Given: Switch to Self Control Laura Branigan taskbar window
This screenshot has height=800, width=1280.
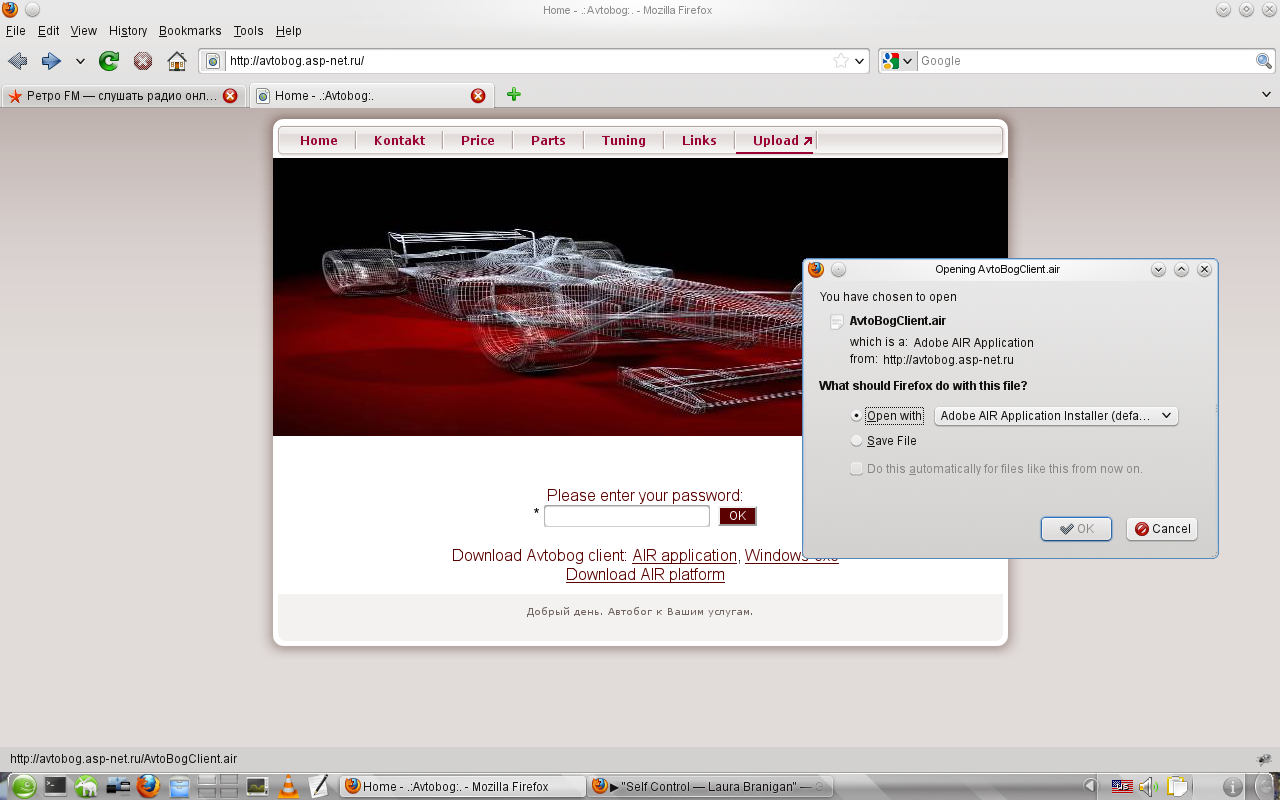Looking at the screenshot, I should pyautogui.click(x=711, y=787).
